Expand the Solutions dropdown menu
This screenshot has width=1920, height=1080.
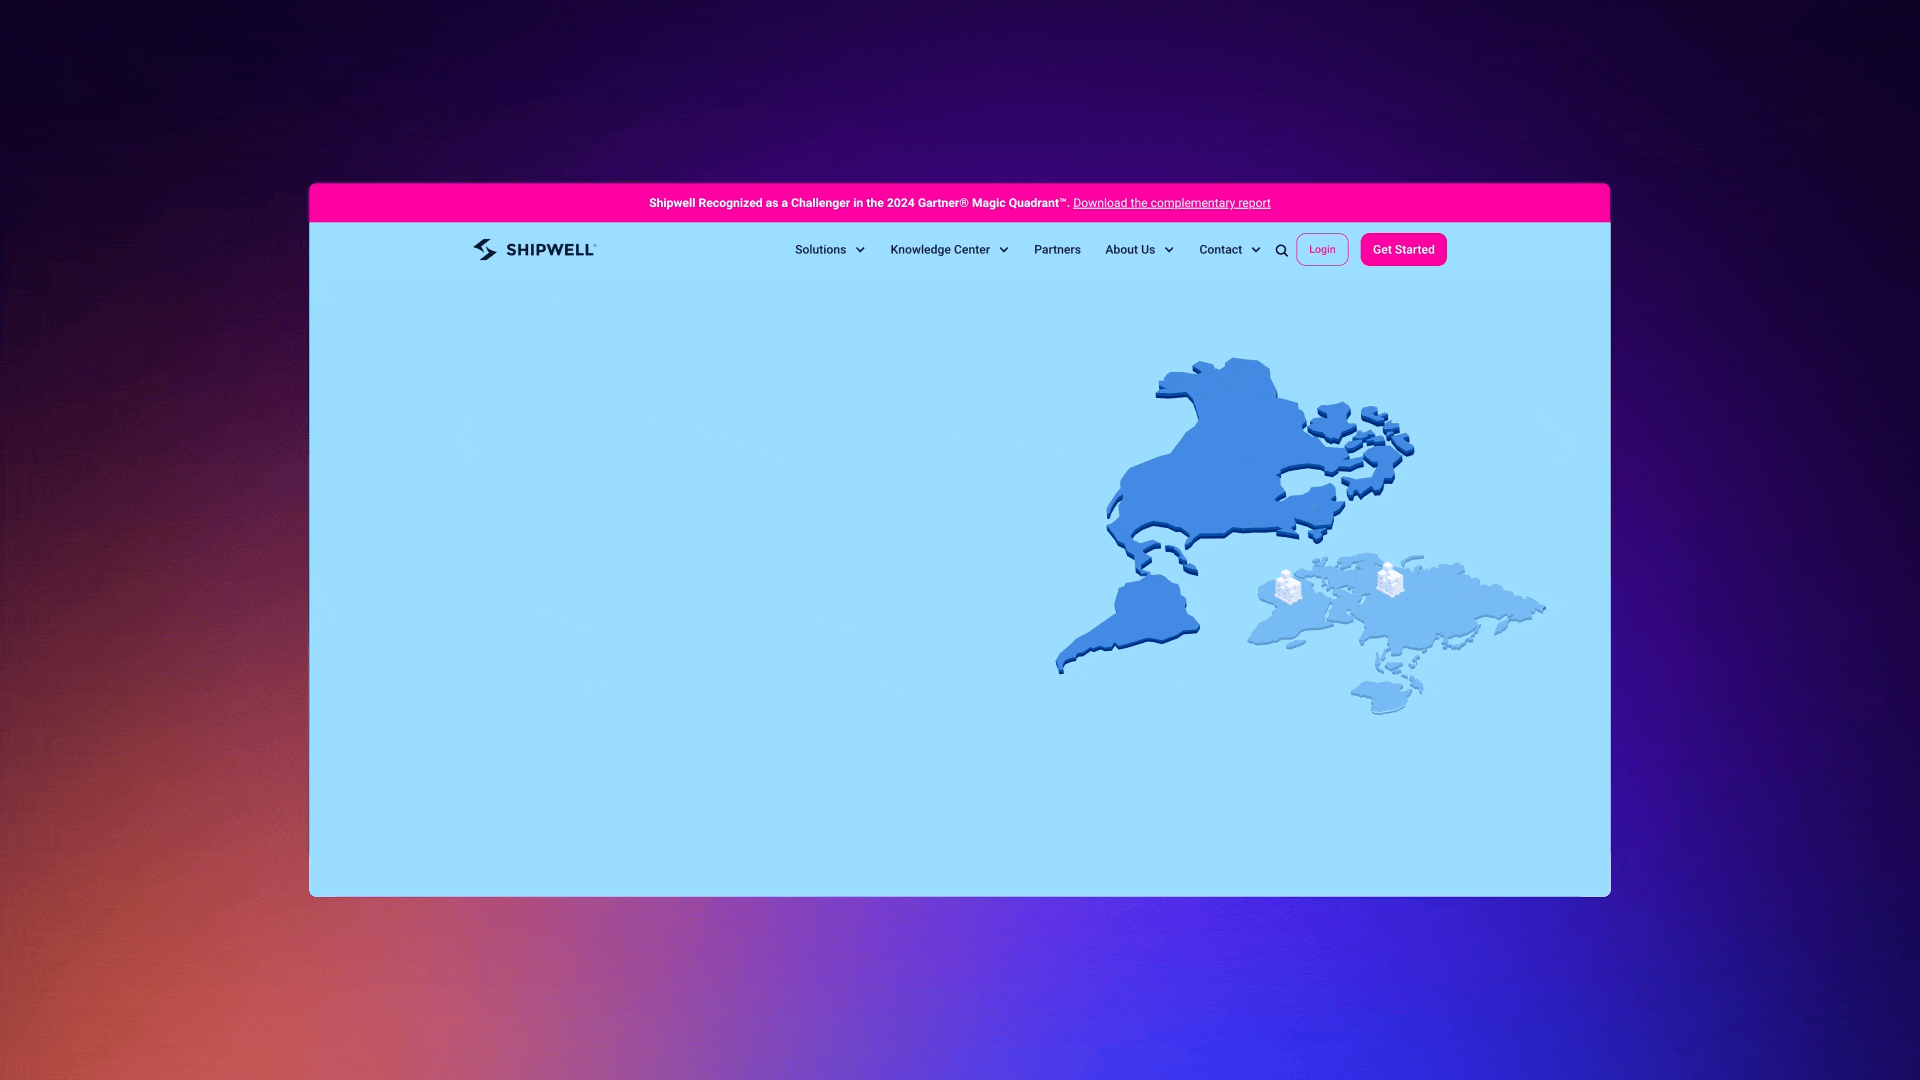click(829, 249)
